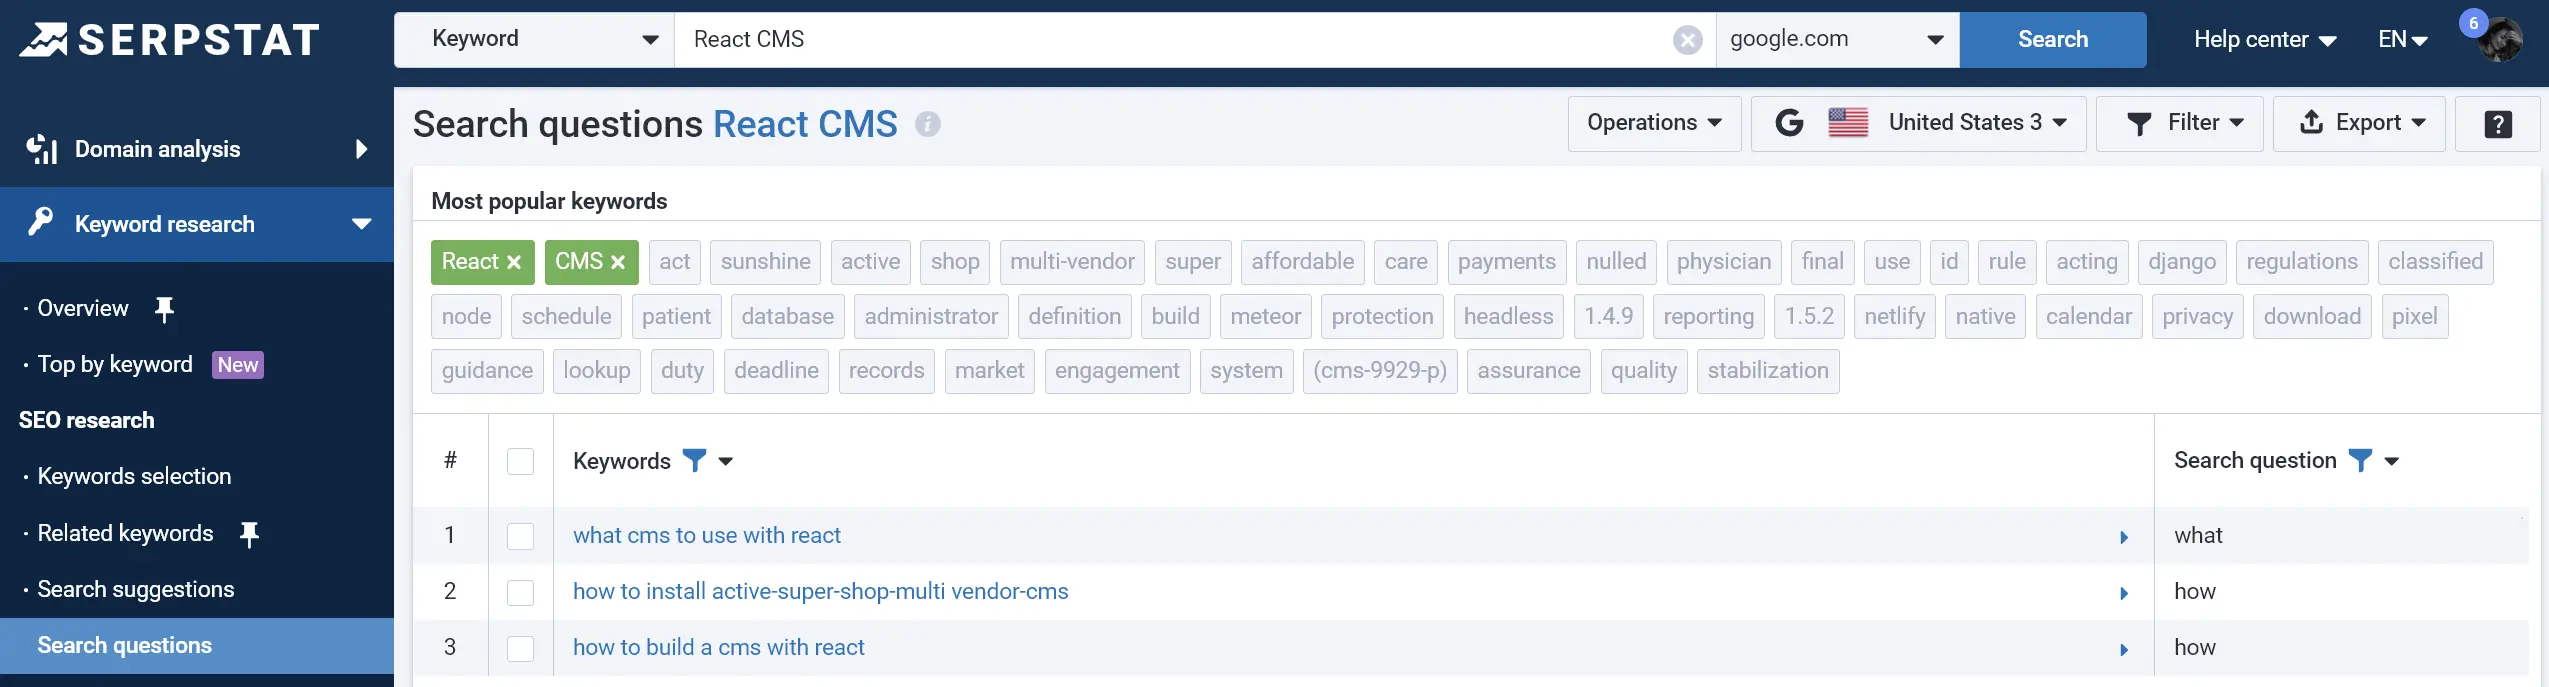Image resolution: width=2549 pixels, height=687 pixels.
Task: Expand row arrow for 'how to install active-super-shop'
Action: click(x=2124, y=593)
